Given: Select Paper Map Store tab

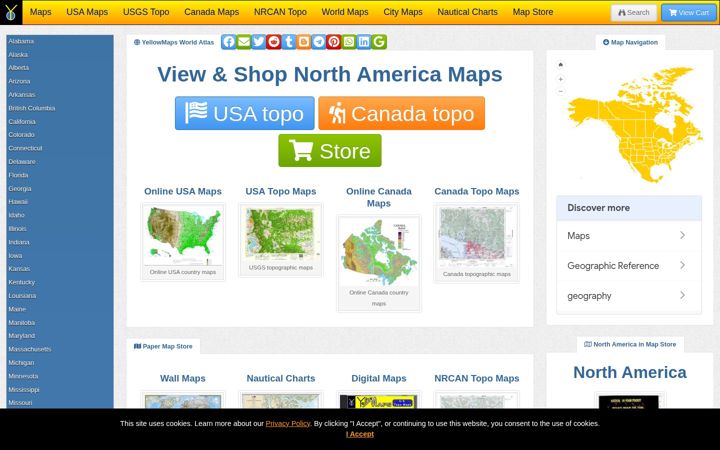Looking at the screenshot, I should pyautogui.click(x=163, y=346).
